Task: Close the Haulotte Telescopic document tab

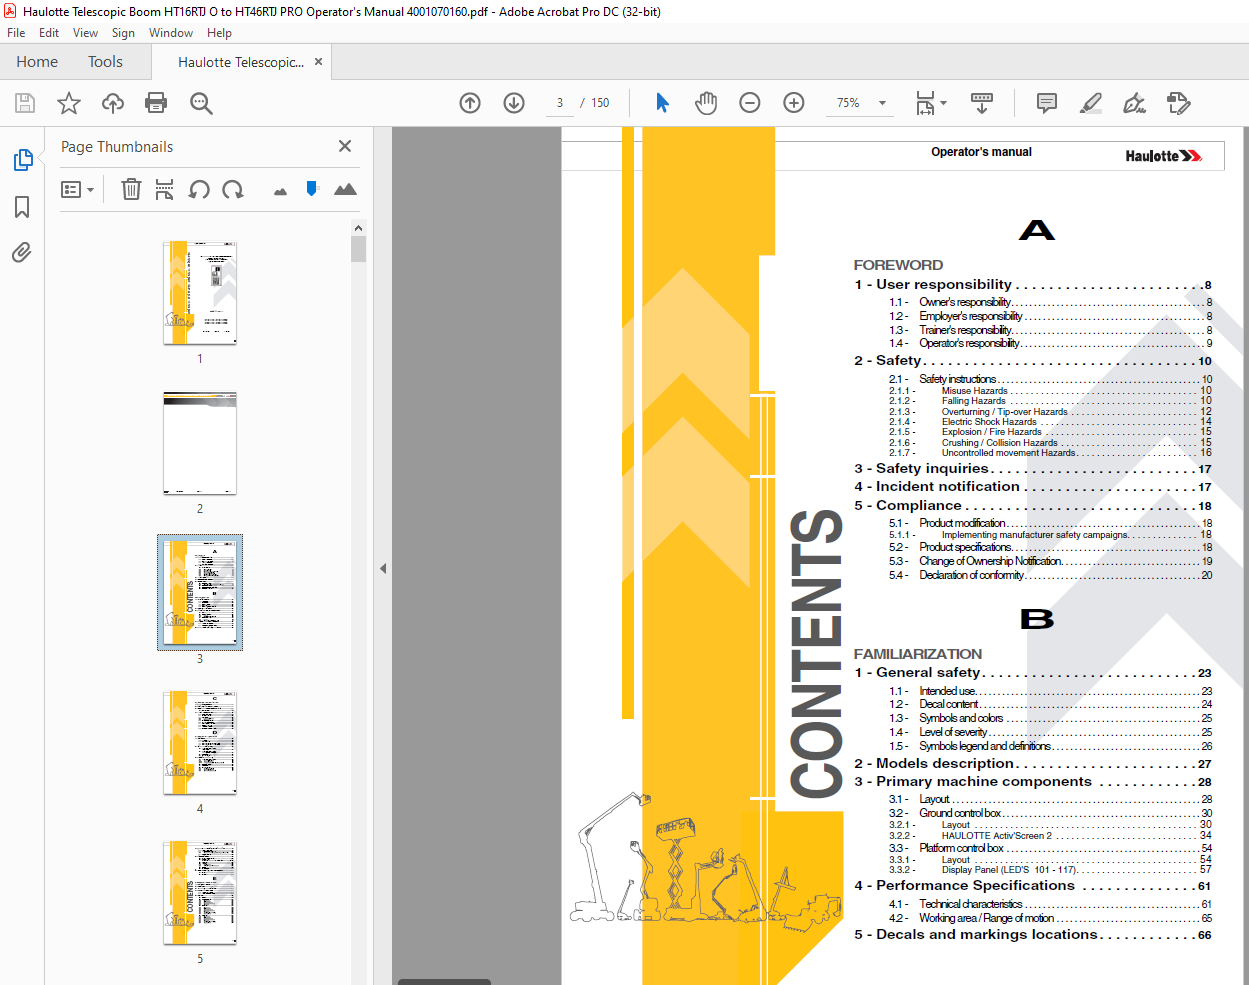Action: [x=319, y=62]
